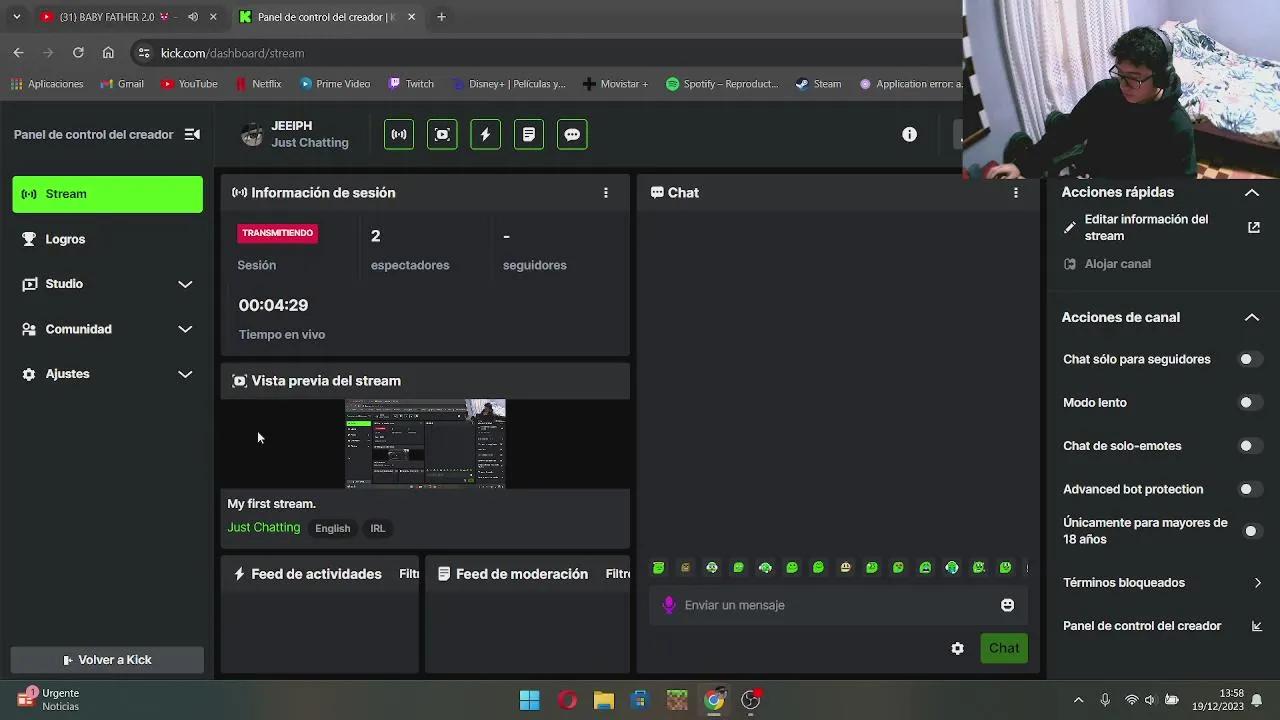Viewport: 1280px width, 720px height.
Task: Click the moderation feed document icon button
Action: pos(529,135)
